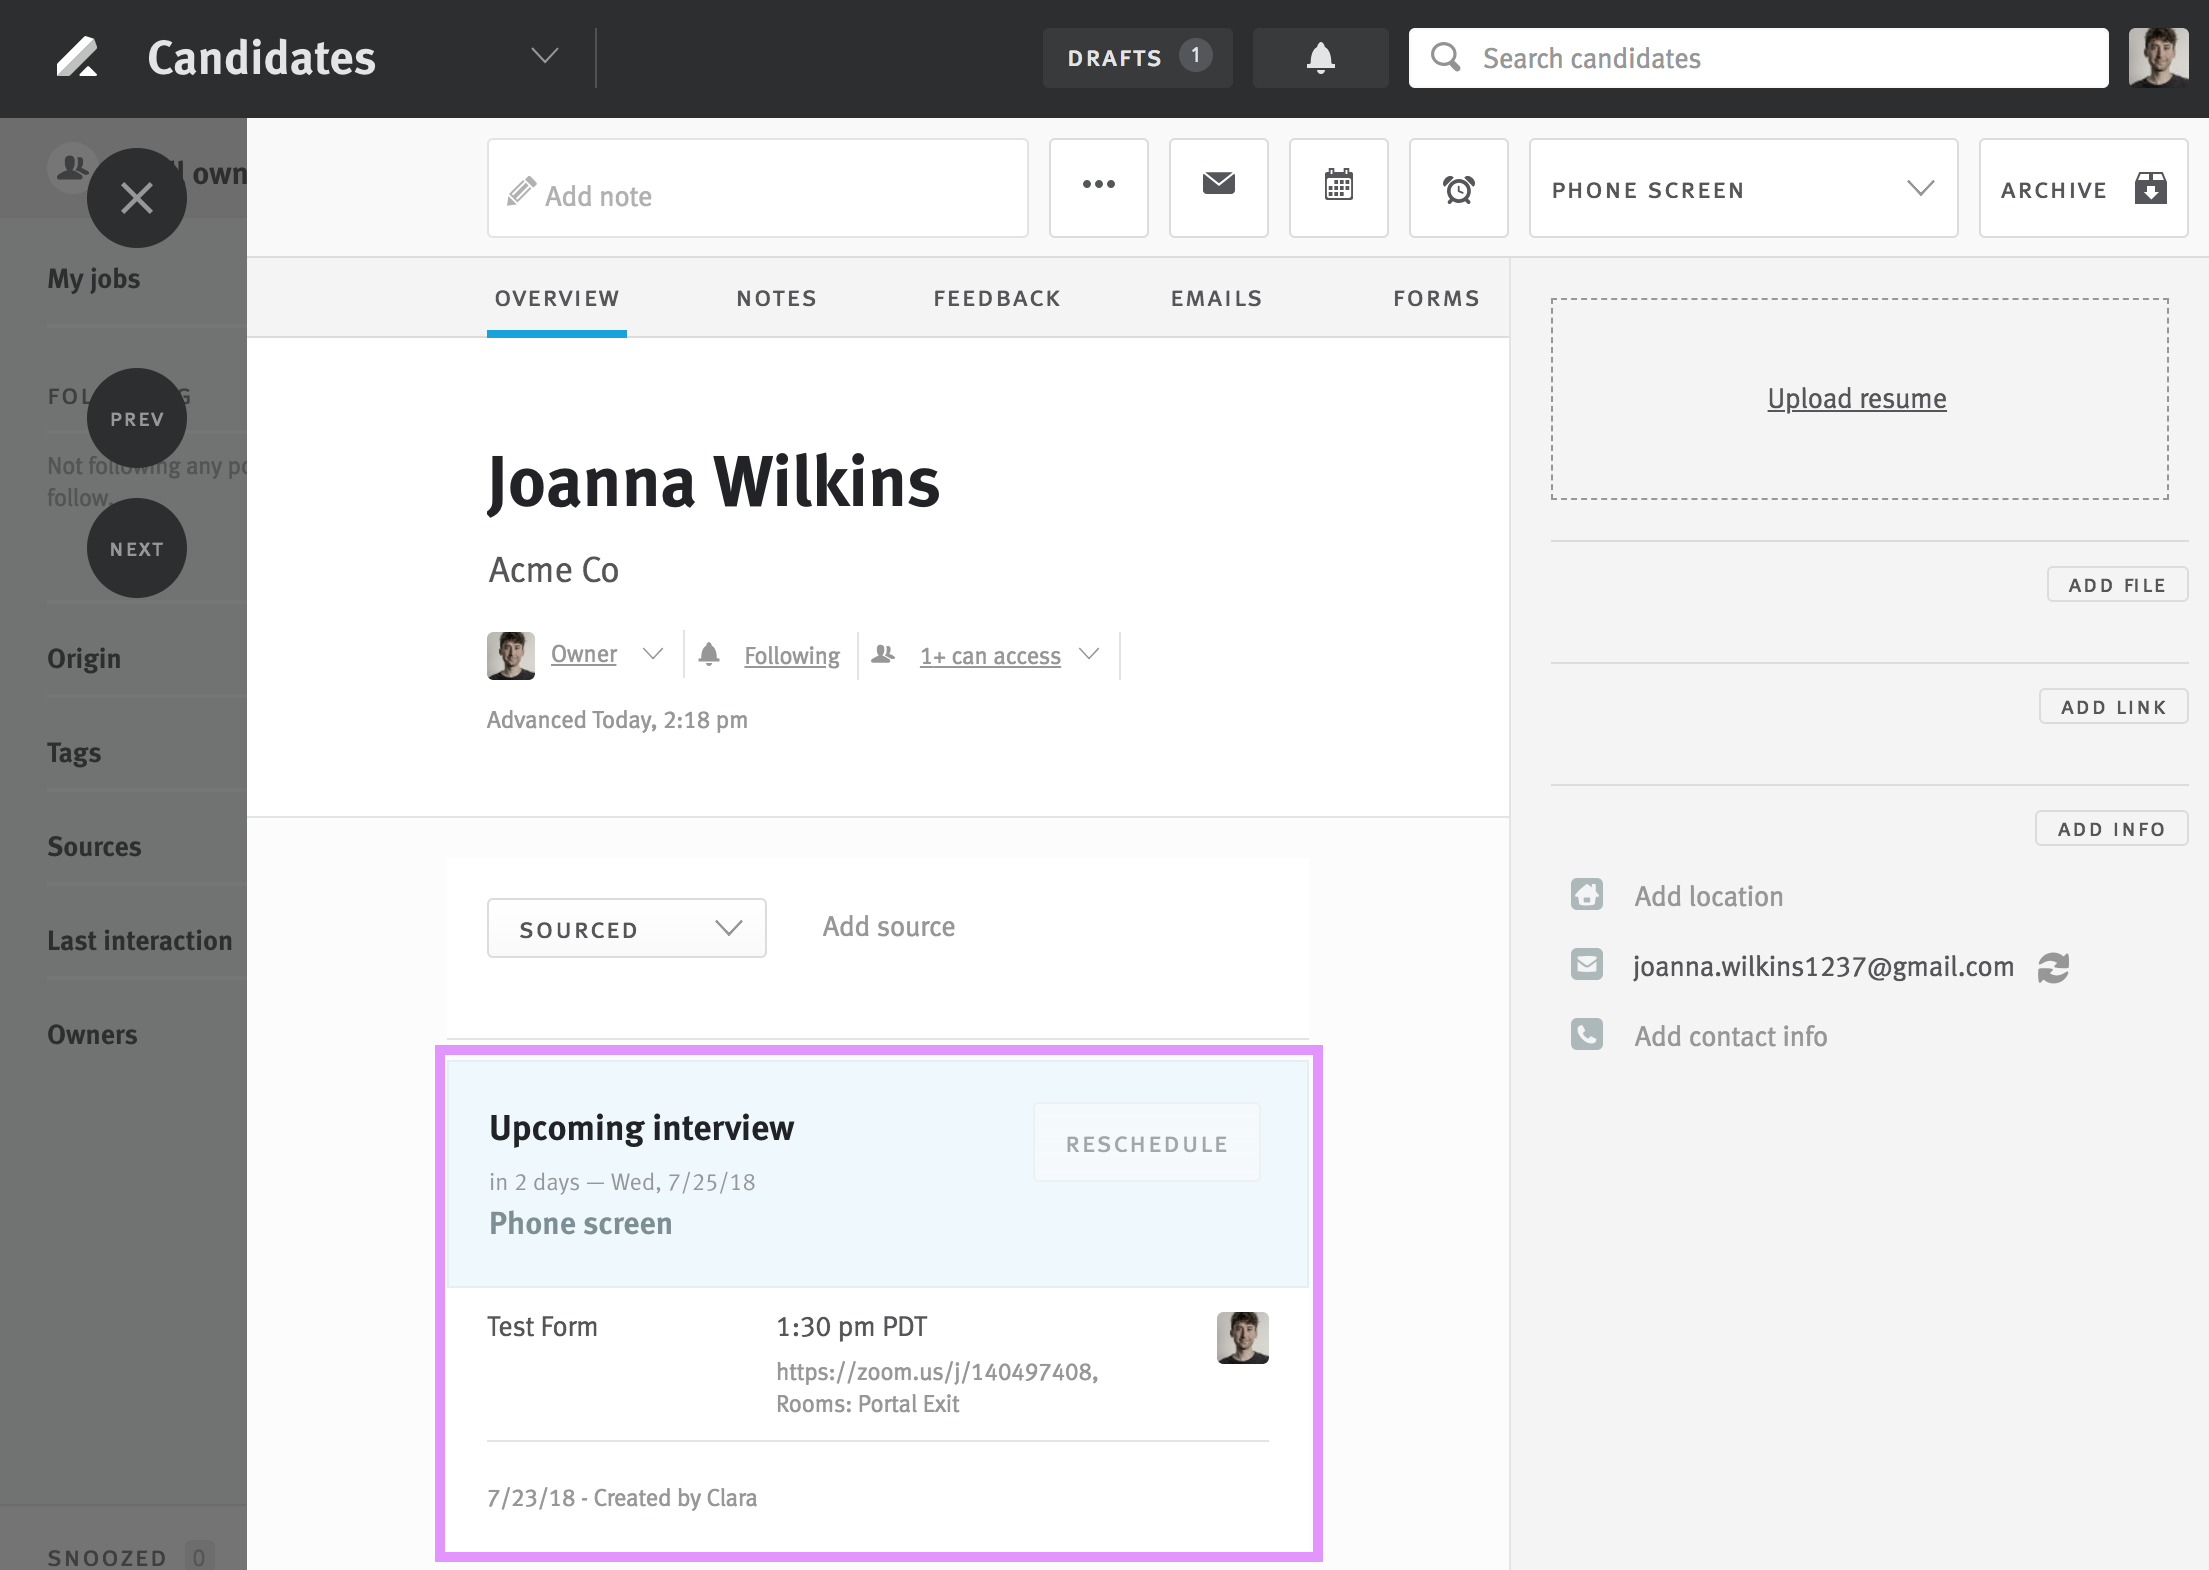The height and width of the screenshot is (1570, 2209).
Task: Focus the Search candidates field
Action: tap(1758, 58)
